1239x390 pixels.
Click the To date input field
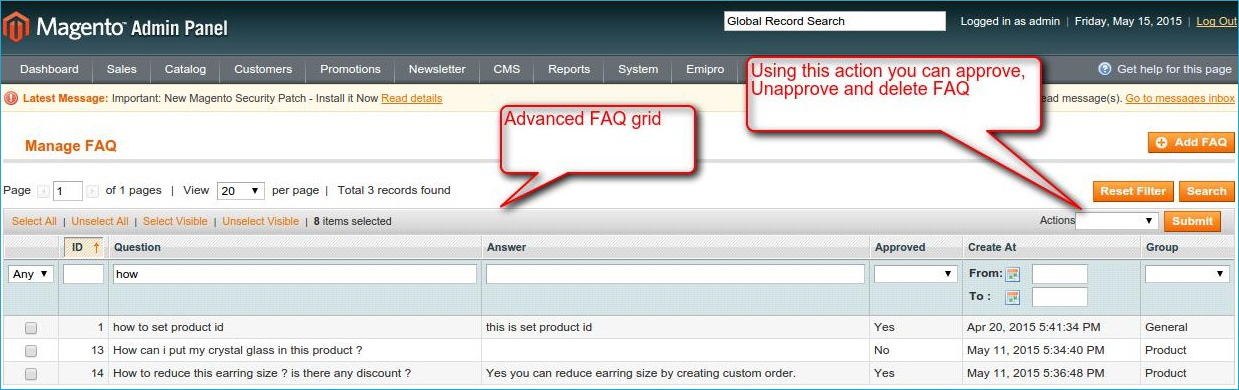point(1060,297)
